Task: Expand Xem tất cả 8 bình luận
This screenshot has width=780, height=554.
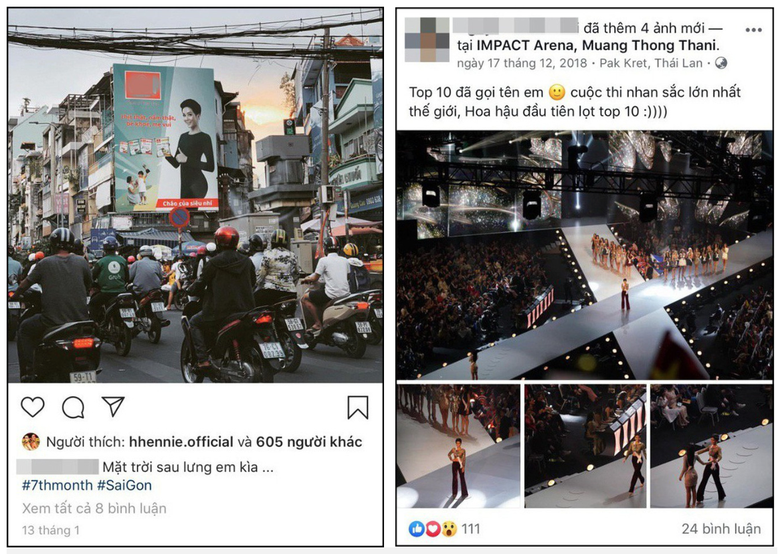Action: [x=94, y=508]
